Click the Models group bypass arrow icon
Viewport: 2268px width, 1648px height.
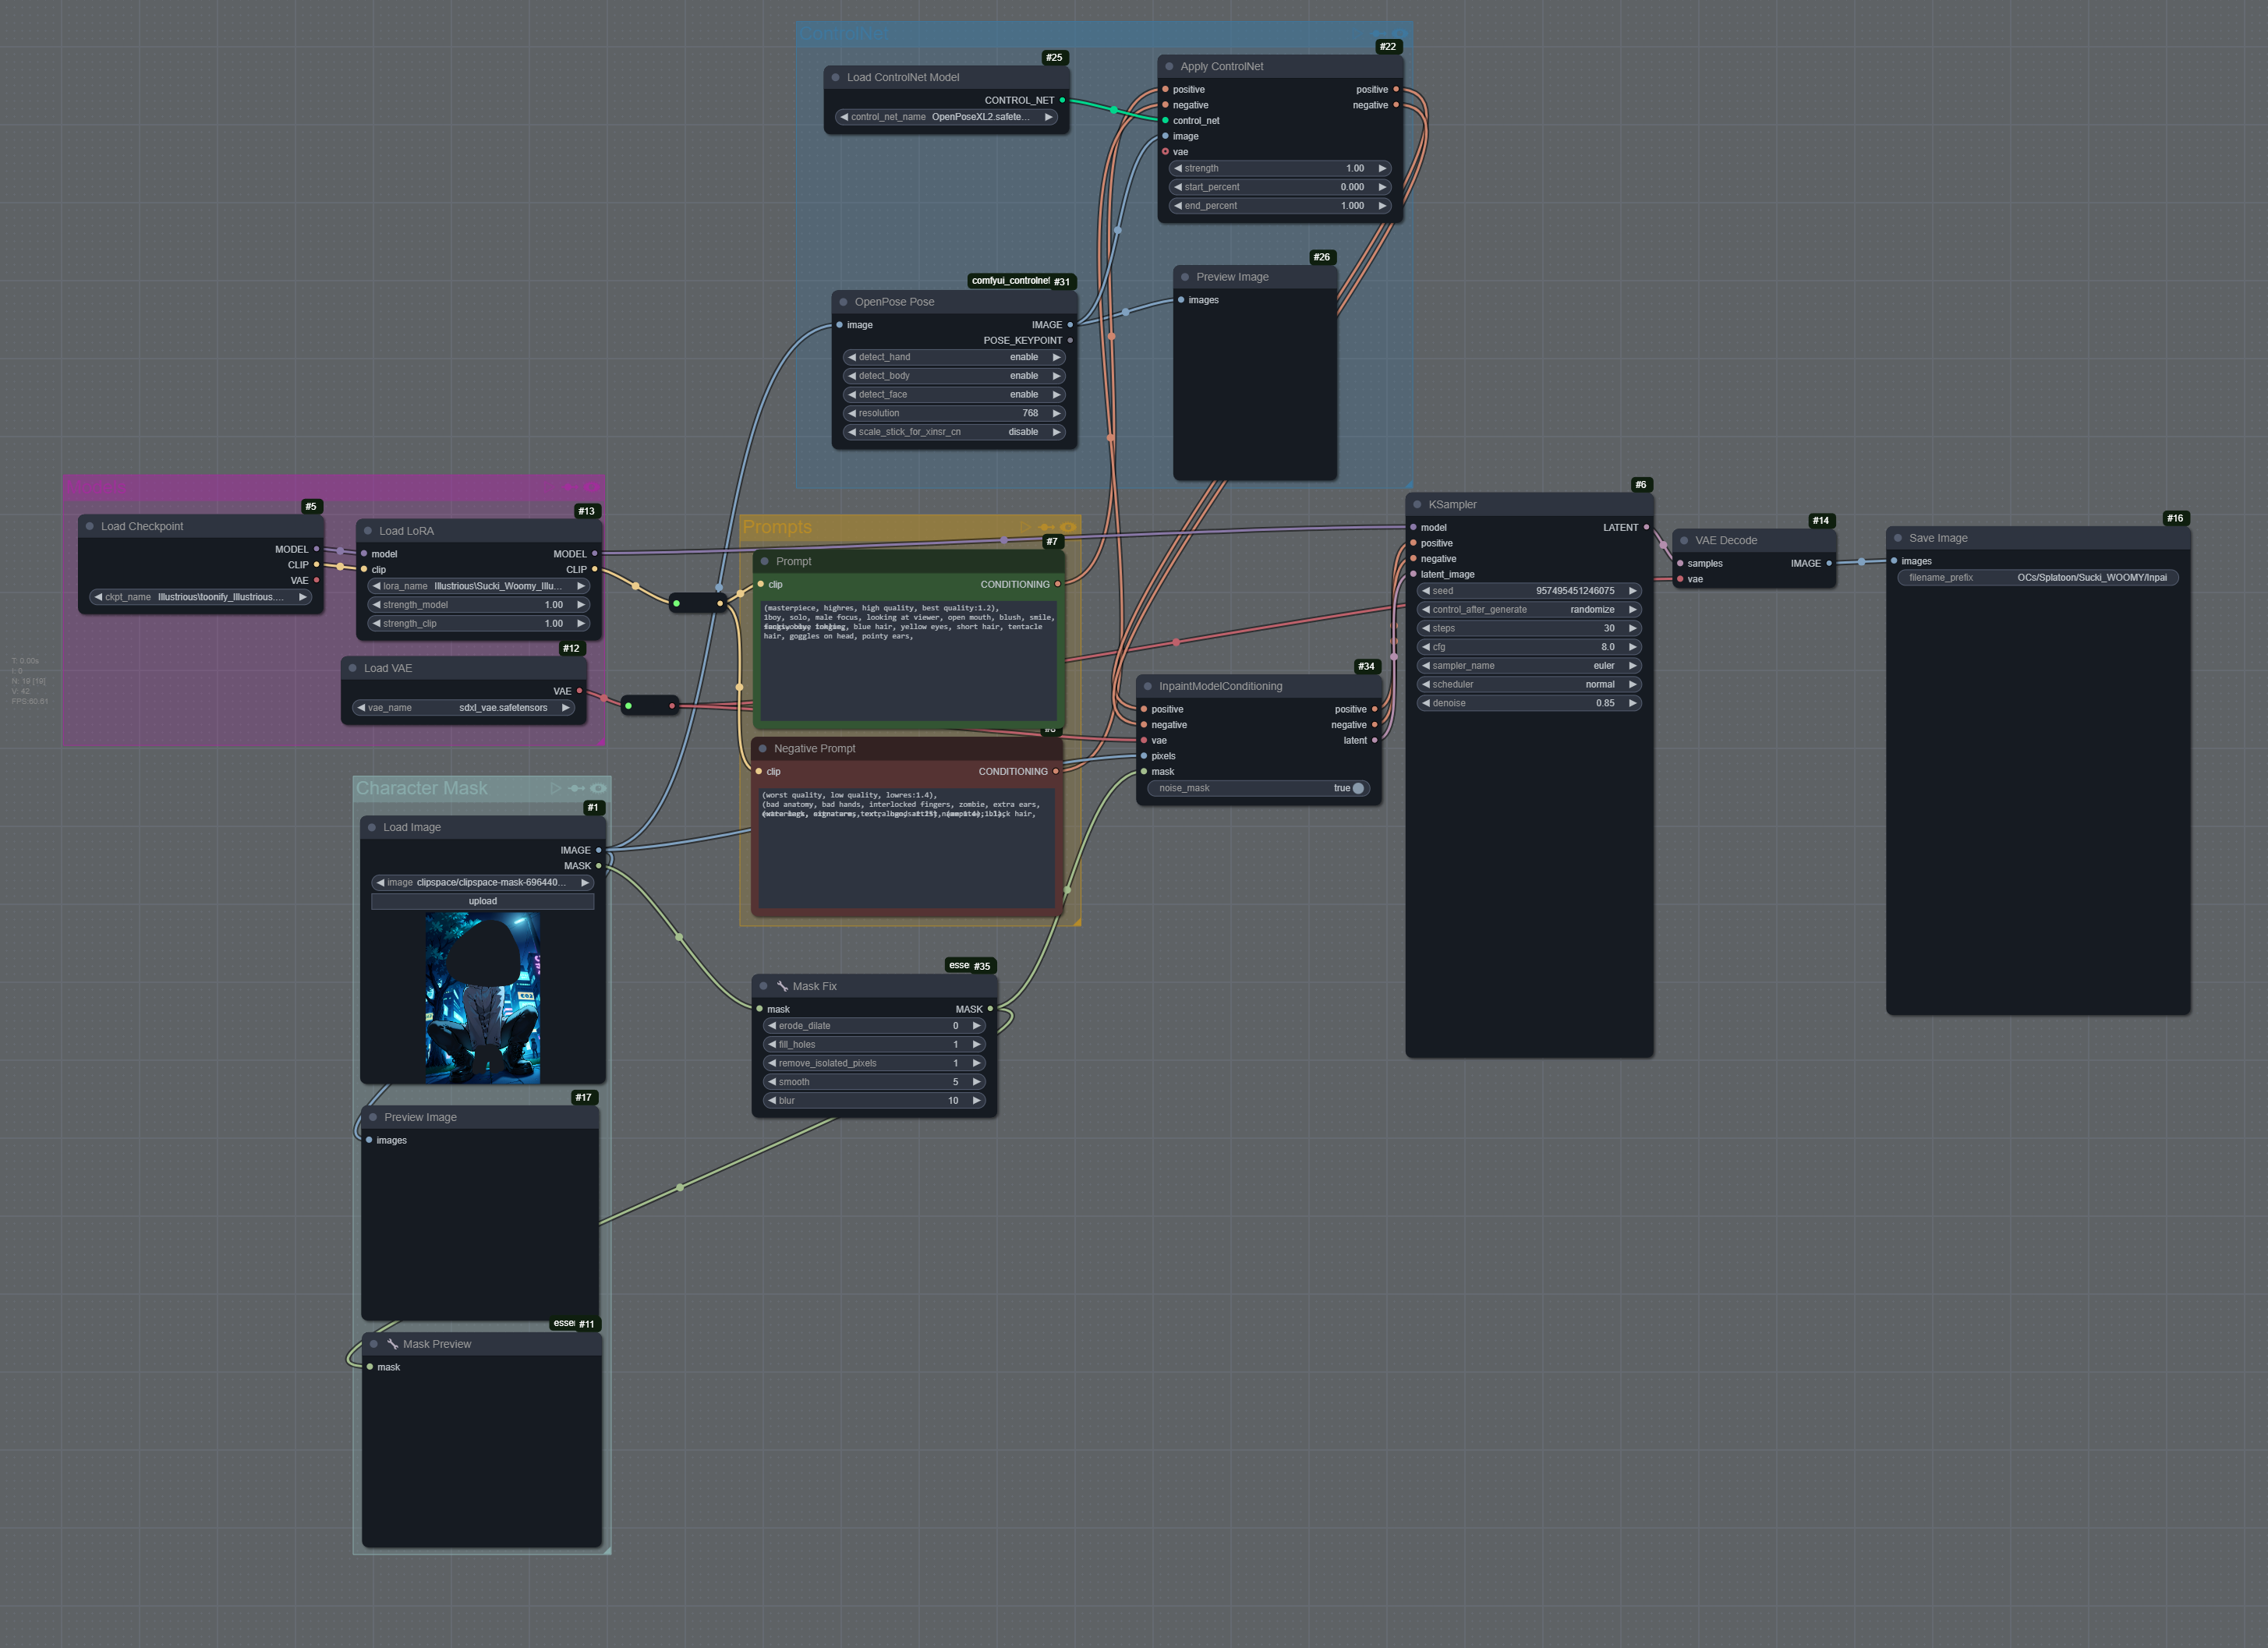pyautogui.click(x=570, y=487)
